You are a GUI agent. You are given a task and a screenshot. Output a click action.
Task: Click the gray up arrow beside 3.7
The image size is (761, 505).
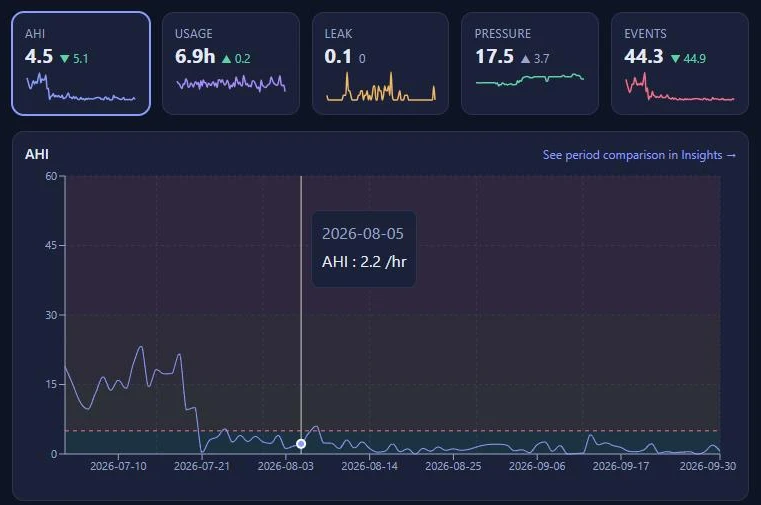pyautogui.click(x=526, y=59)
